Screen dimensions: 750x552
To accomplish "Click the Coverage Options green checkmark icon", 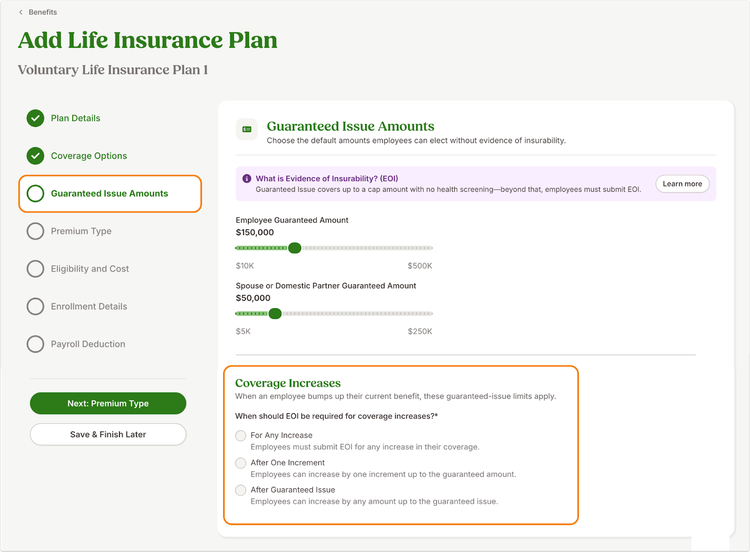I will (x=35, y=156).
